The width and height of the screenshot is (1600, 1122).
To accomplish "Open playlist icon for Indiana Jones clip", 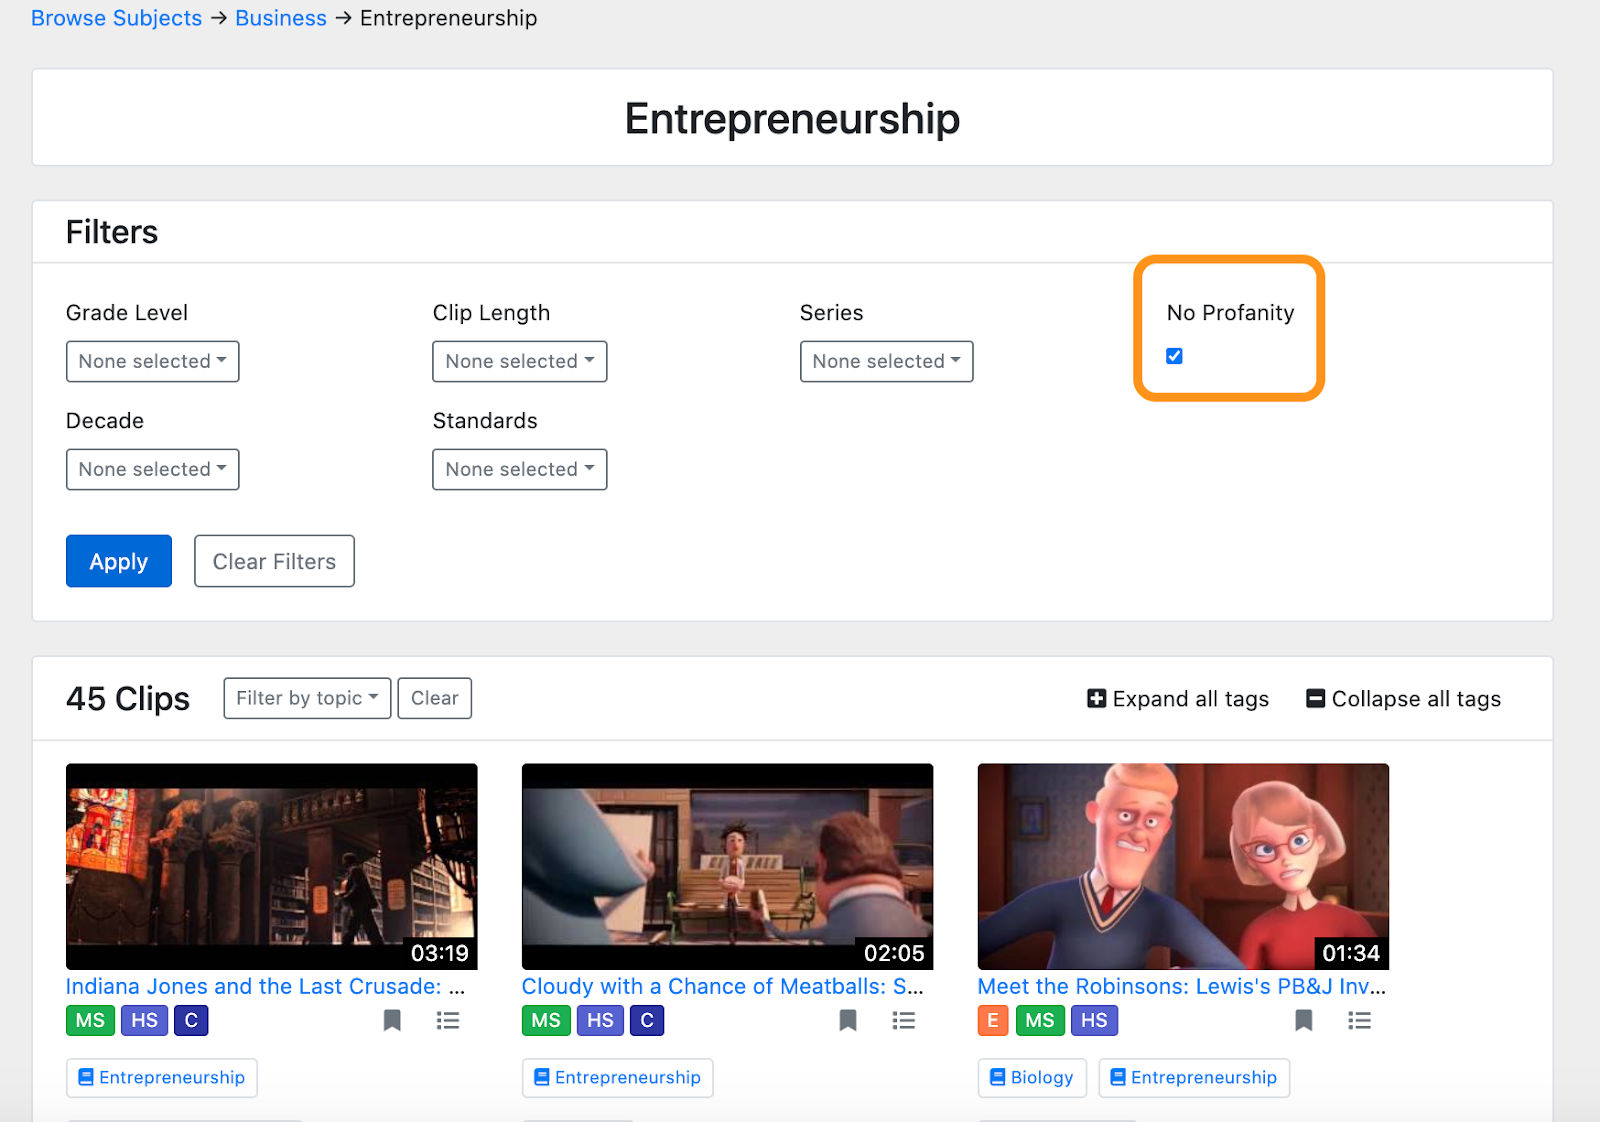I will coord(448,1020).
